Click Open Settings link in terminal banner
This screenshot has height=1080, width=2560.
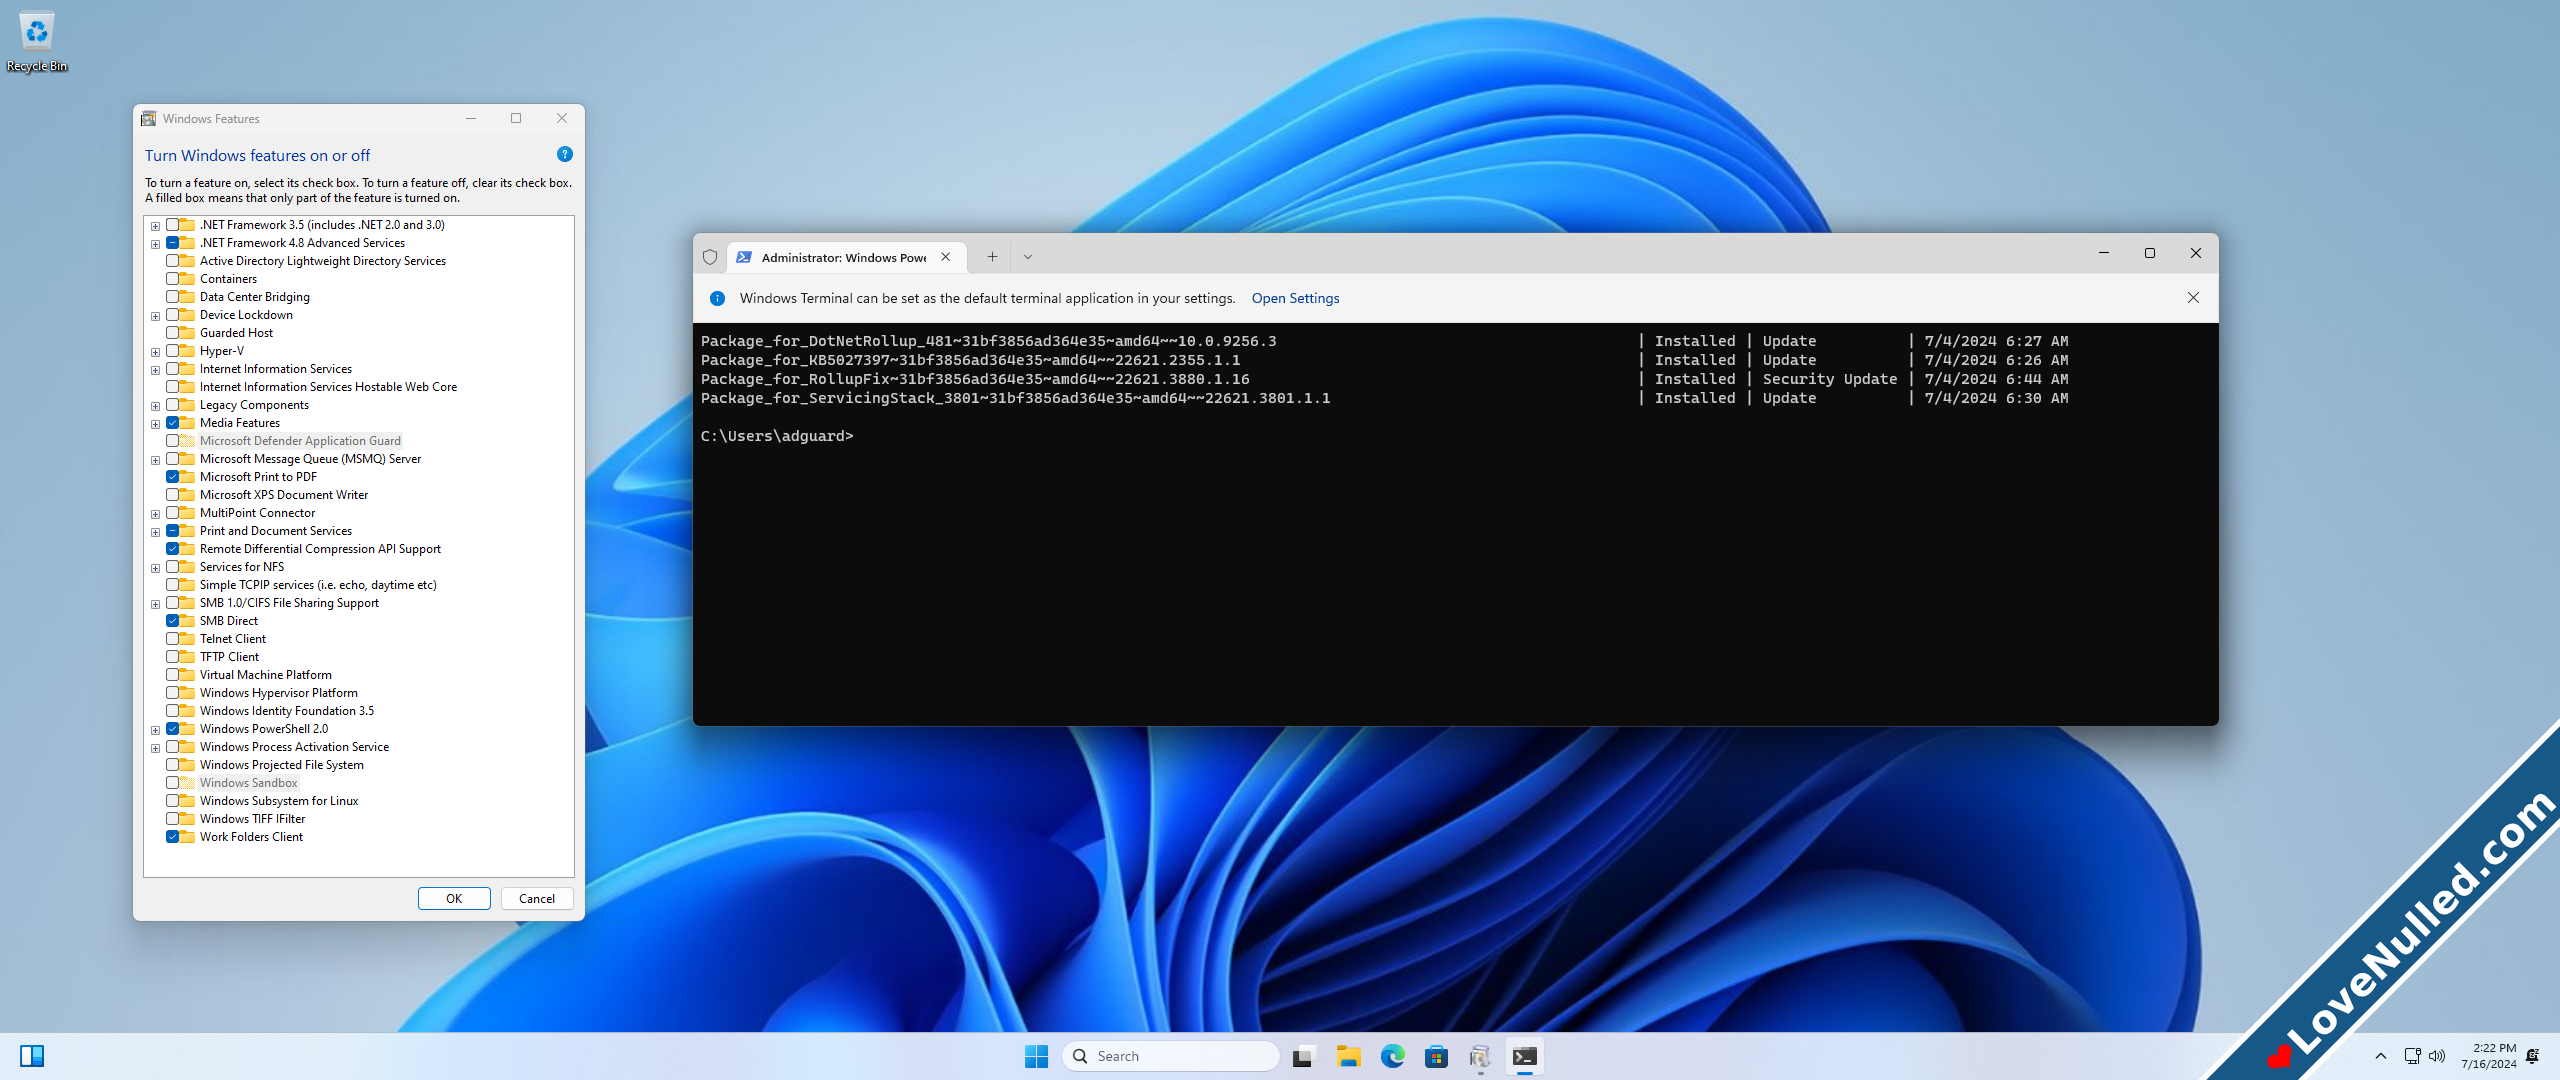point(1295,299)
